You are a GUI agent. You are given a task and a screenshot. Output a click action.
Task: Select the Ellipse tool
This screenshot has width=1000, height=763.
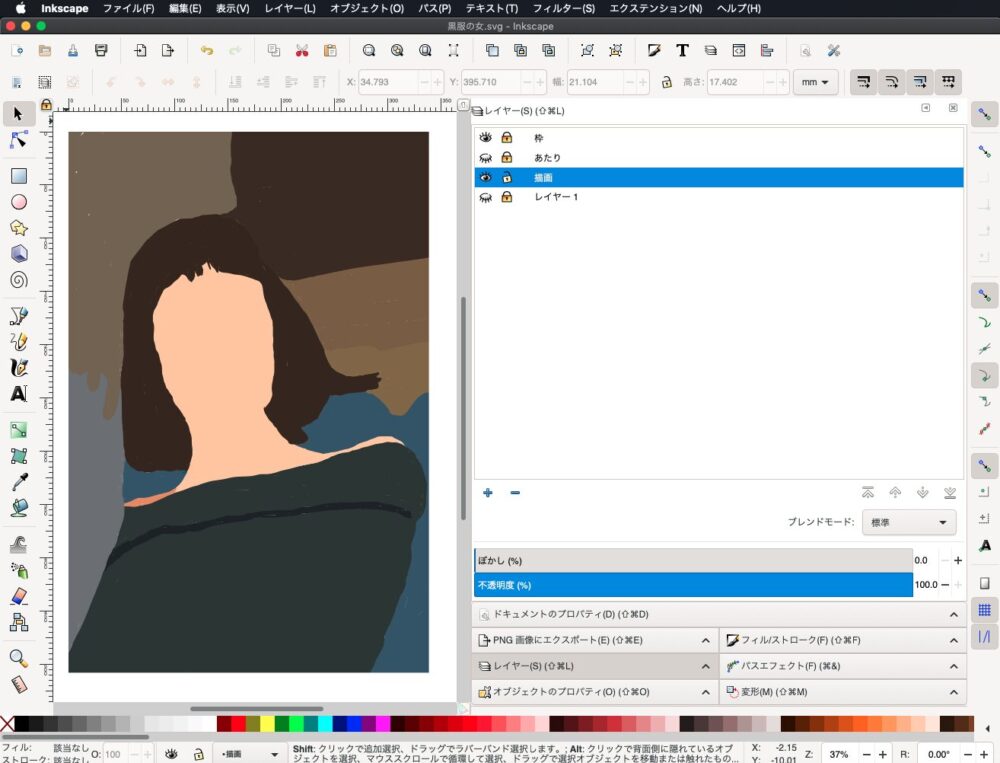coord(18,202)
